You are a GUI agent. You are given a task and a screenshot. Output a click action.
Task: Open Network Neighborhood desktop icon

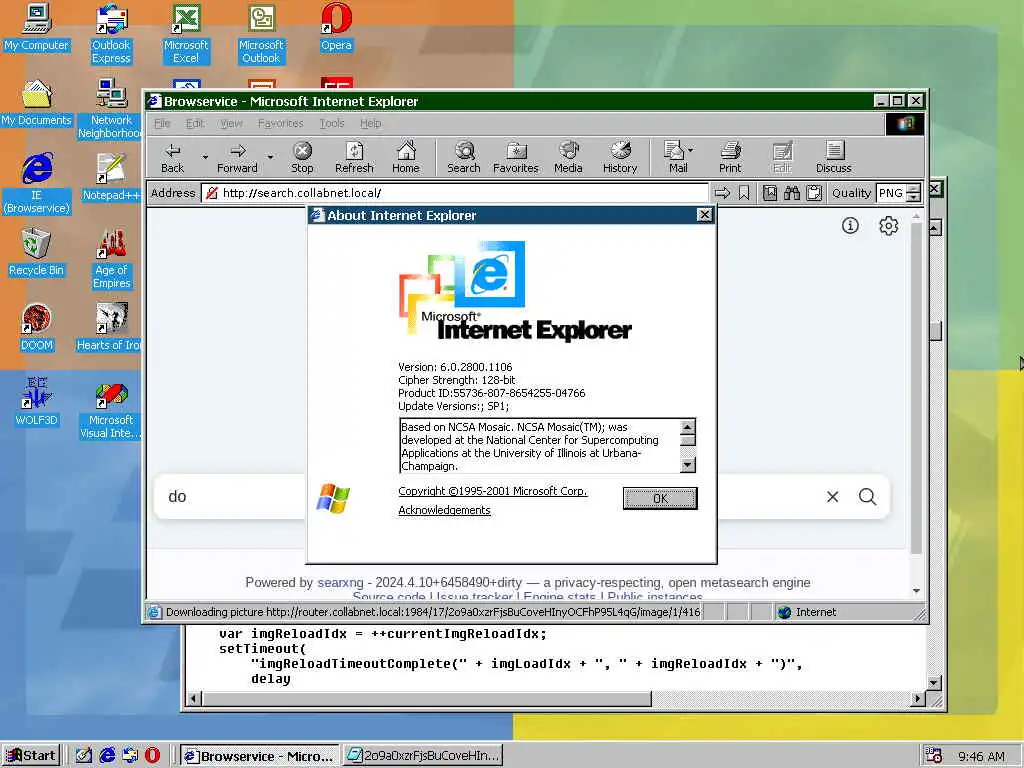point(111,109)
